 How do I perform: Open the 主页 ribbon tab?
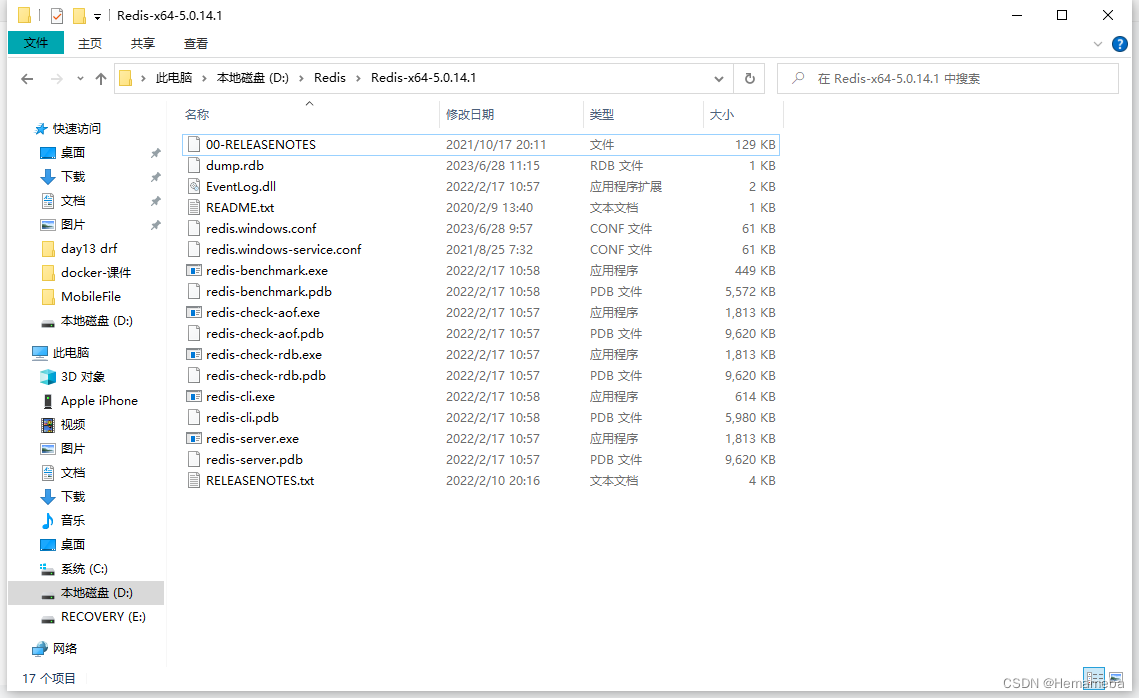pos(90,44)
